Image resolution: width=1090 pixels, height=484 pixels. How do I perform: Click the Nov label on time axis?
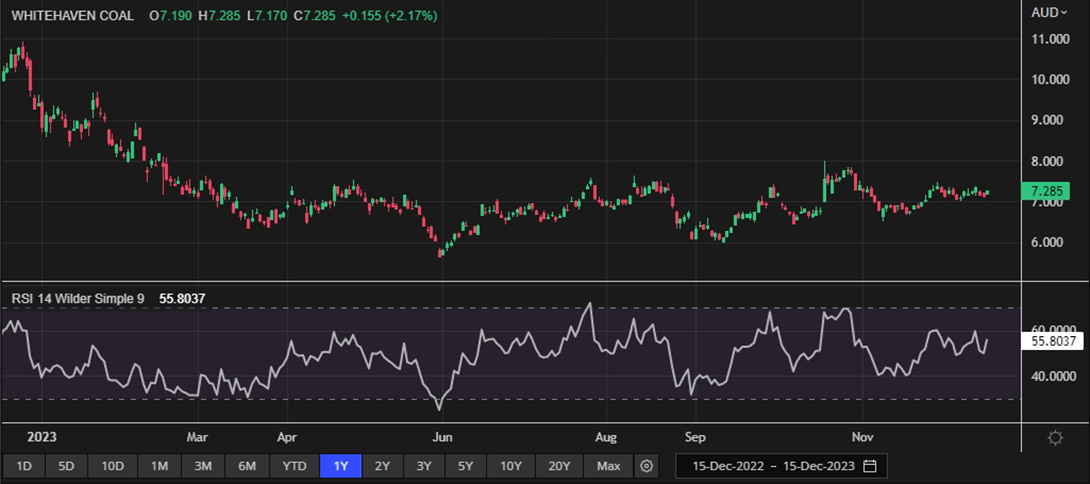(x=862, y=437)
